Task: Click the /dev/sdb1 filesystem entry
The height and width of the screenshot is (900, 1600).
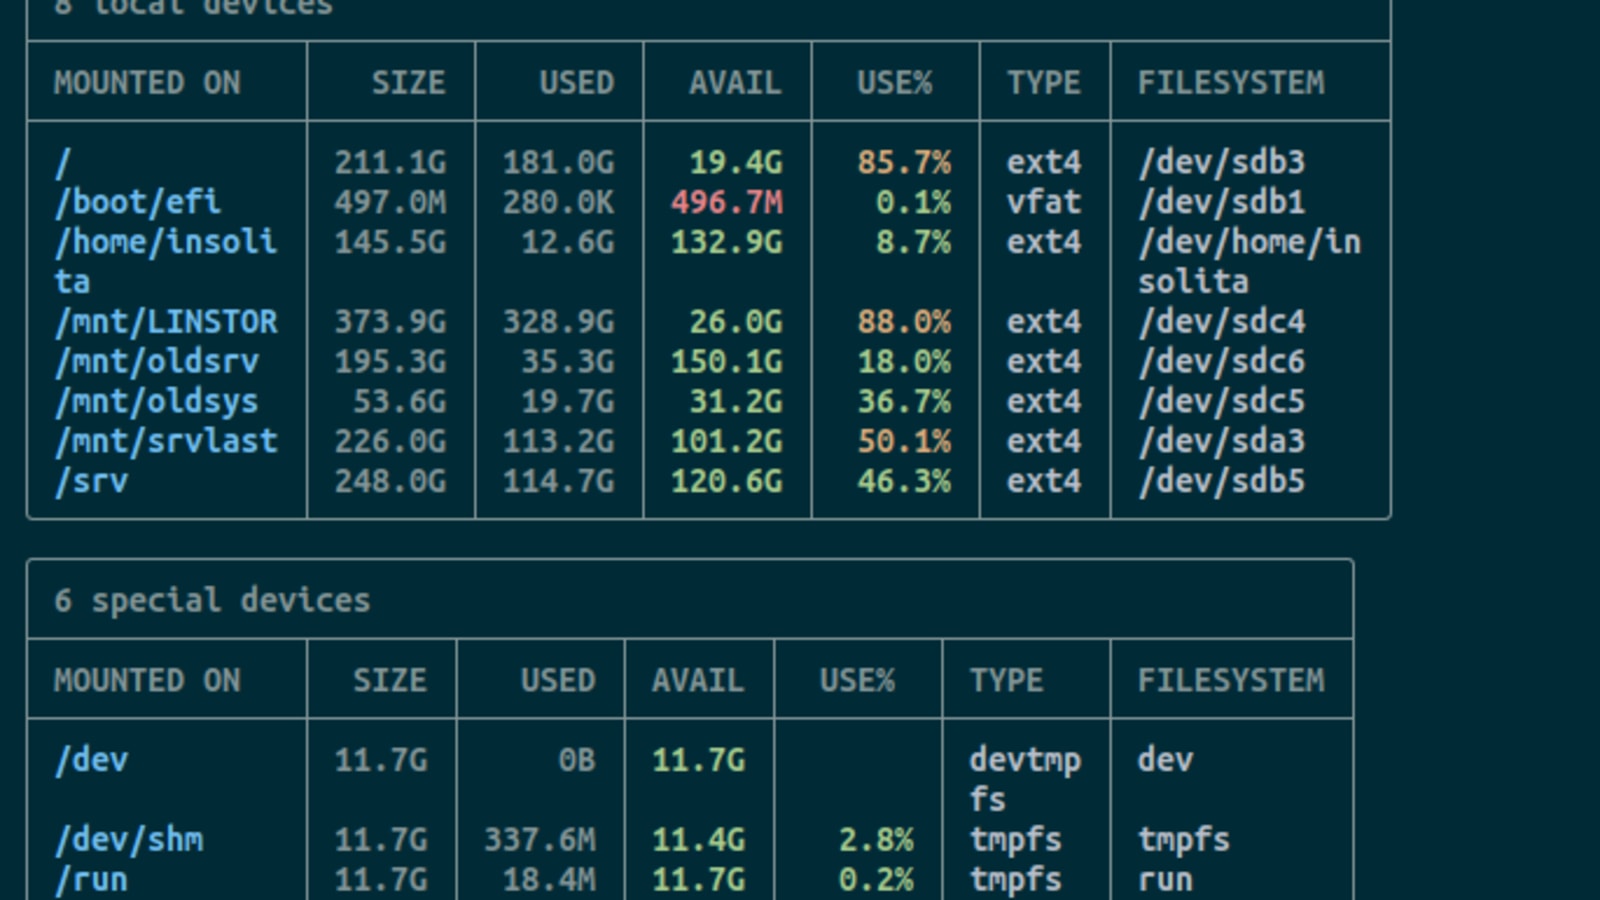Action: pos(1222,202)
